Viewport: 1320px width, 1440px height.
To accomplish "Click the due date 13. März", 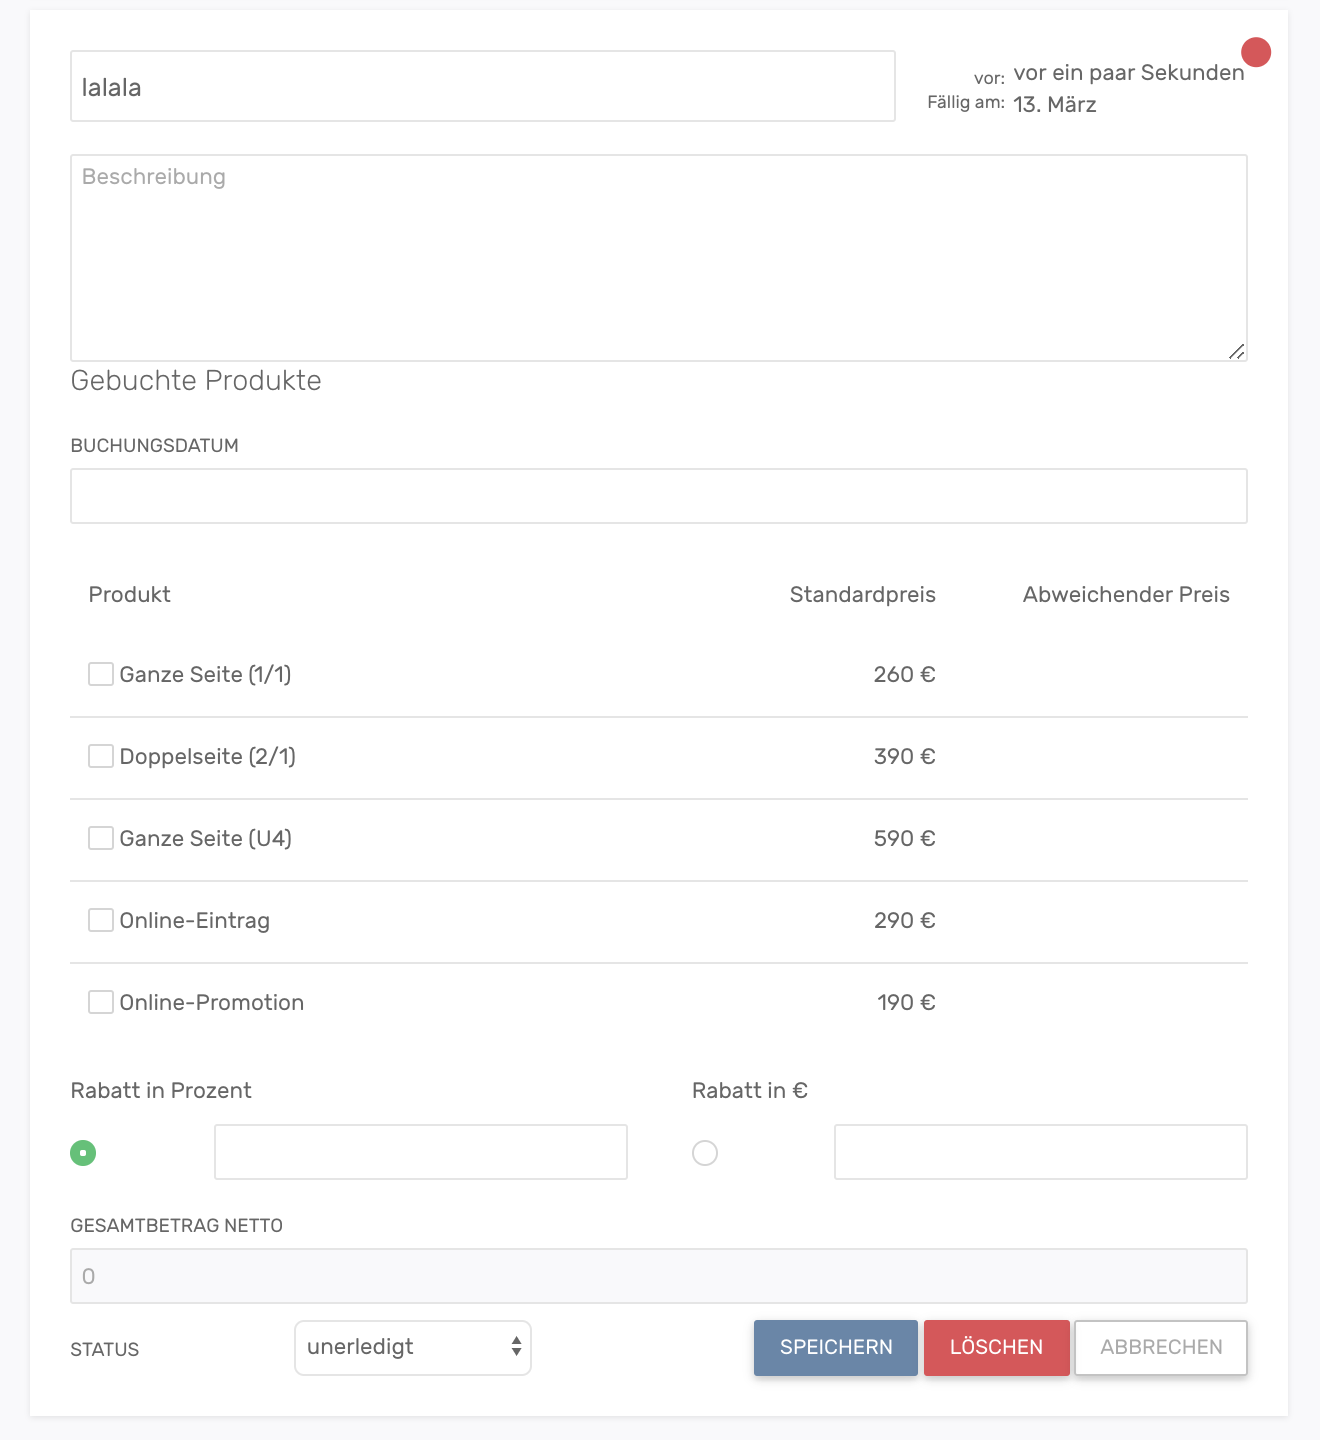I will click(x=1054, y=105).
